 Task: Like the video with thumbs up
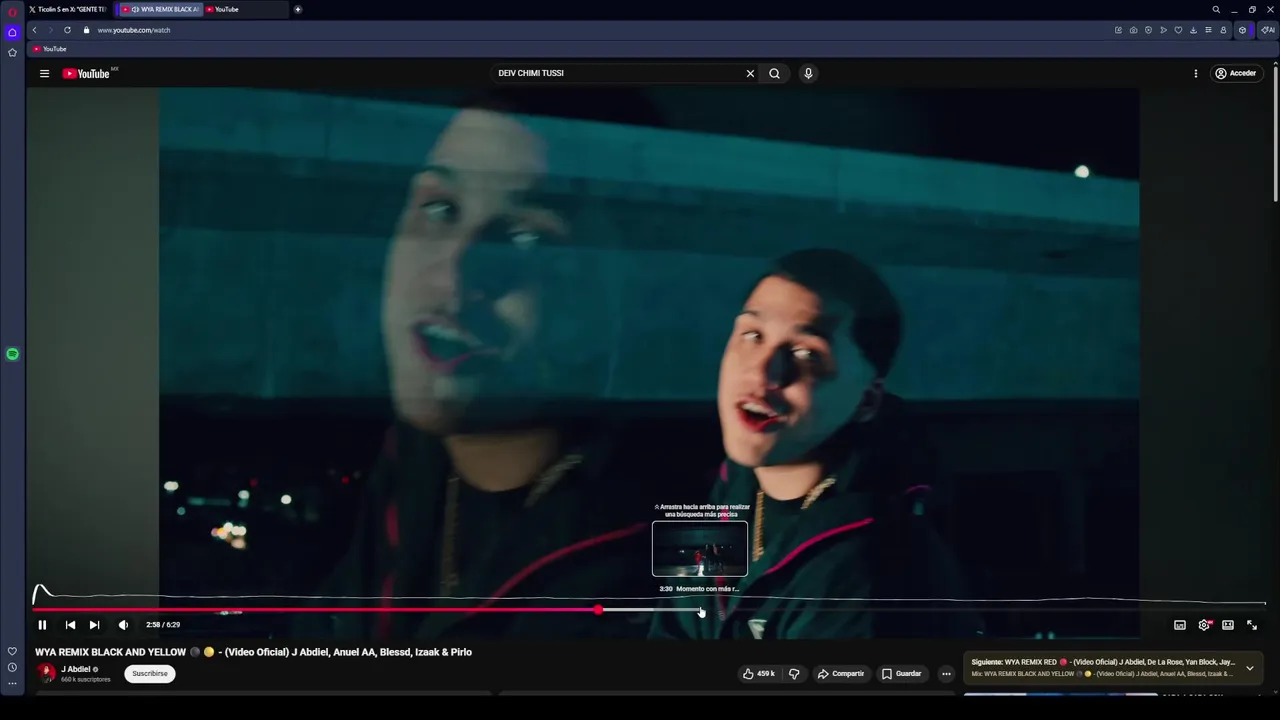759,674
